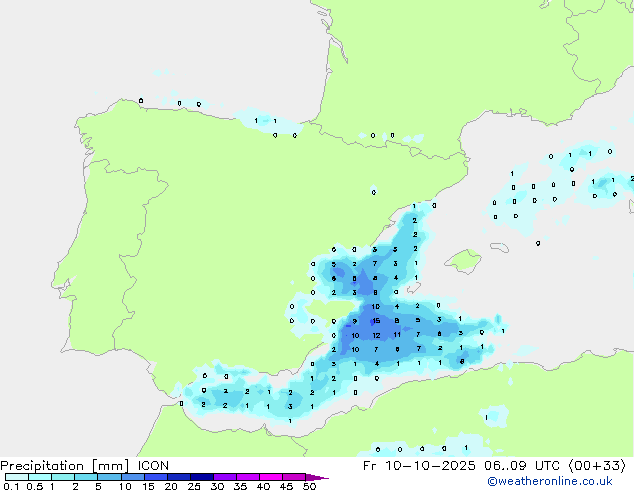Click the '50' legend scale label
This screenshot has height=490, width=634.
click(309, 486)
